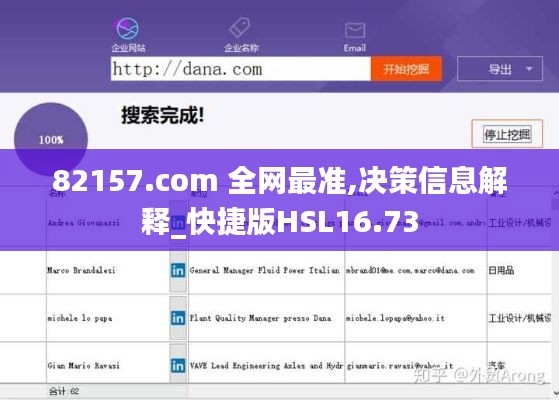Click the 合计: 62 total status

click(64, 391)
